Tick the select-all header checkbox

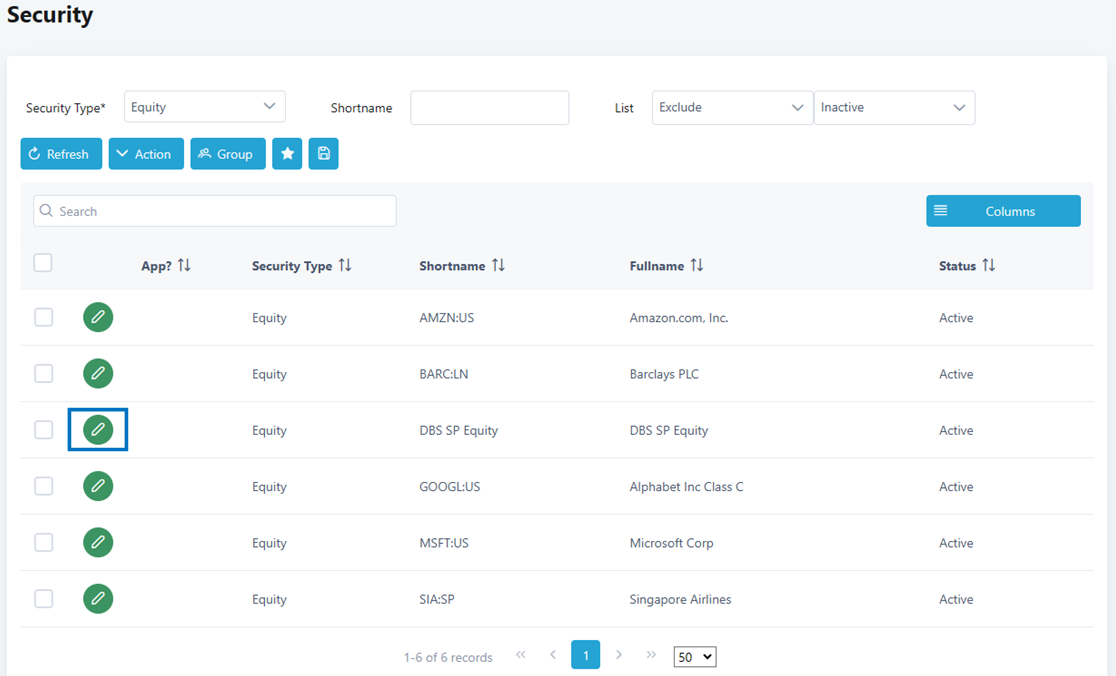click(43, 263)
